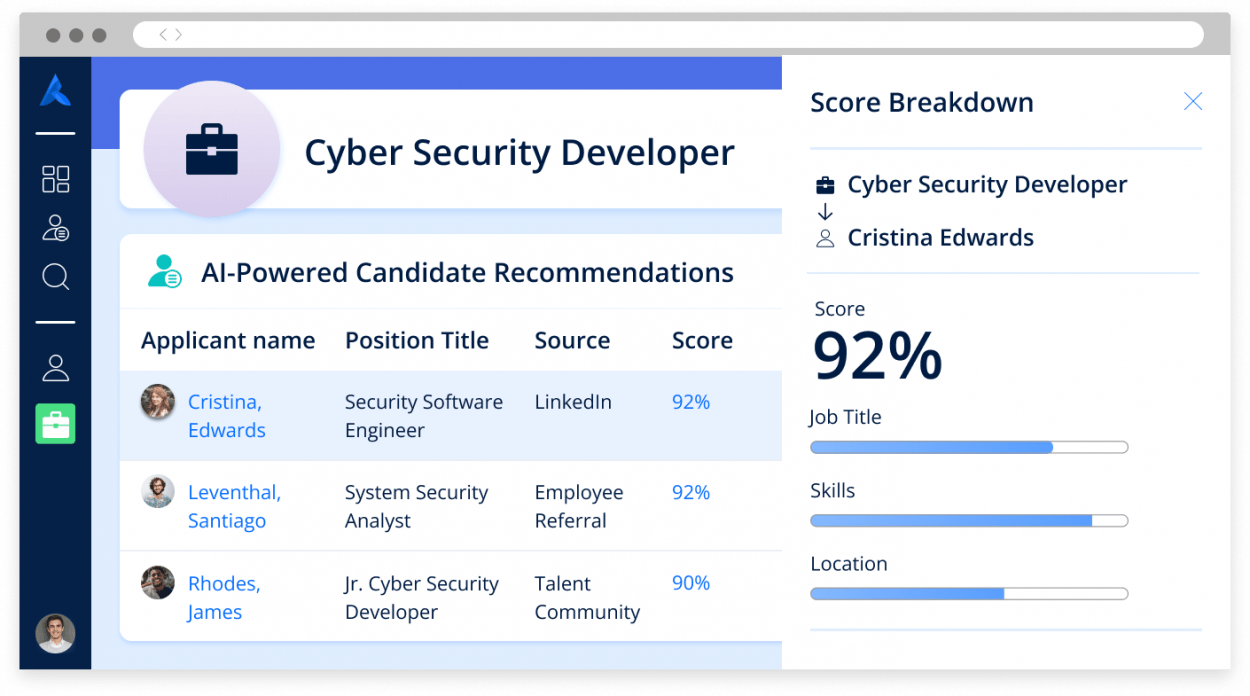Open Leventhal, Santiago candidate profile
Viewport: 1250px width, 696px height.
coord(234,506)
